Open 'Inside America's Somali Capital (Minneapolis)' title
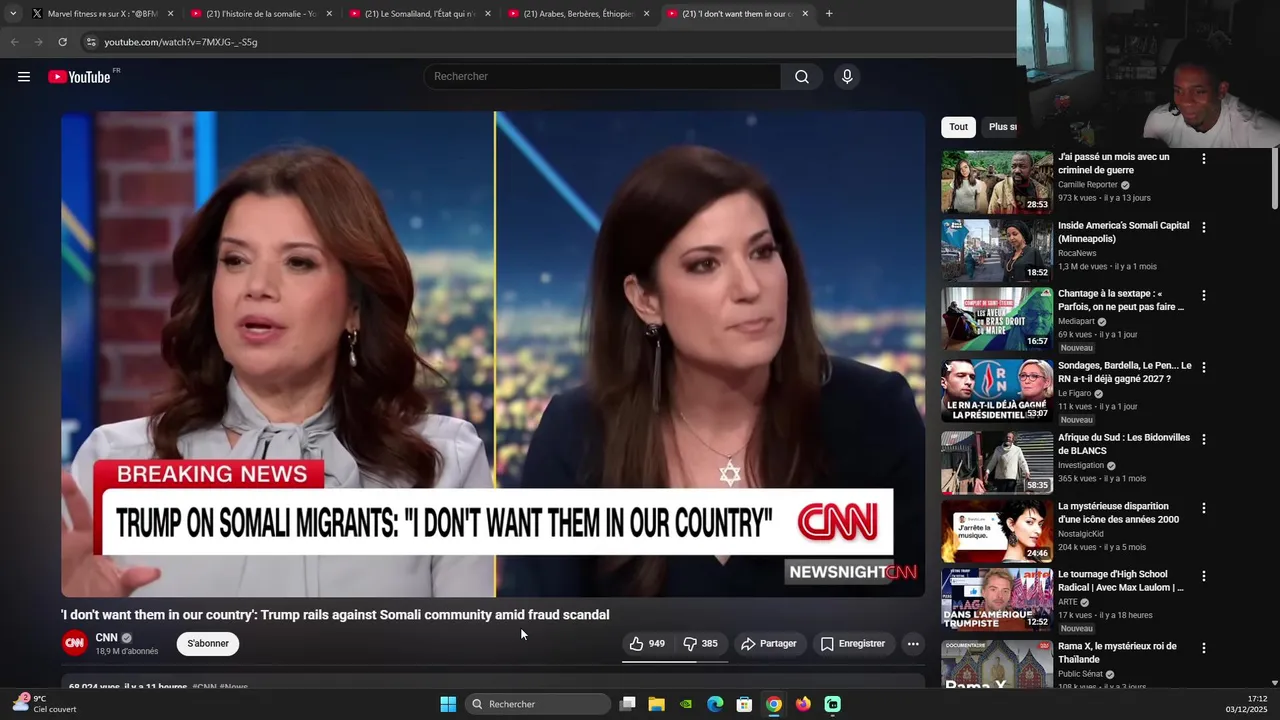This screenshot has height=720, width=1280. coord(1124,232)
